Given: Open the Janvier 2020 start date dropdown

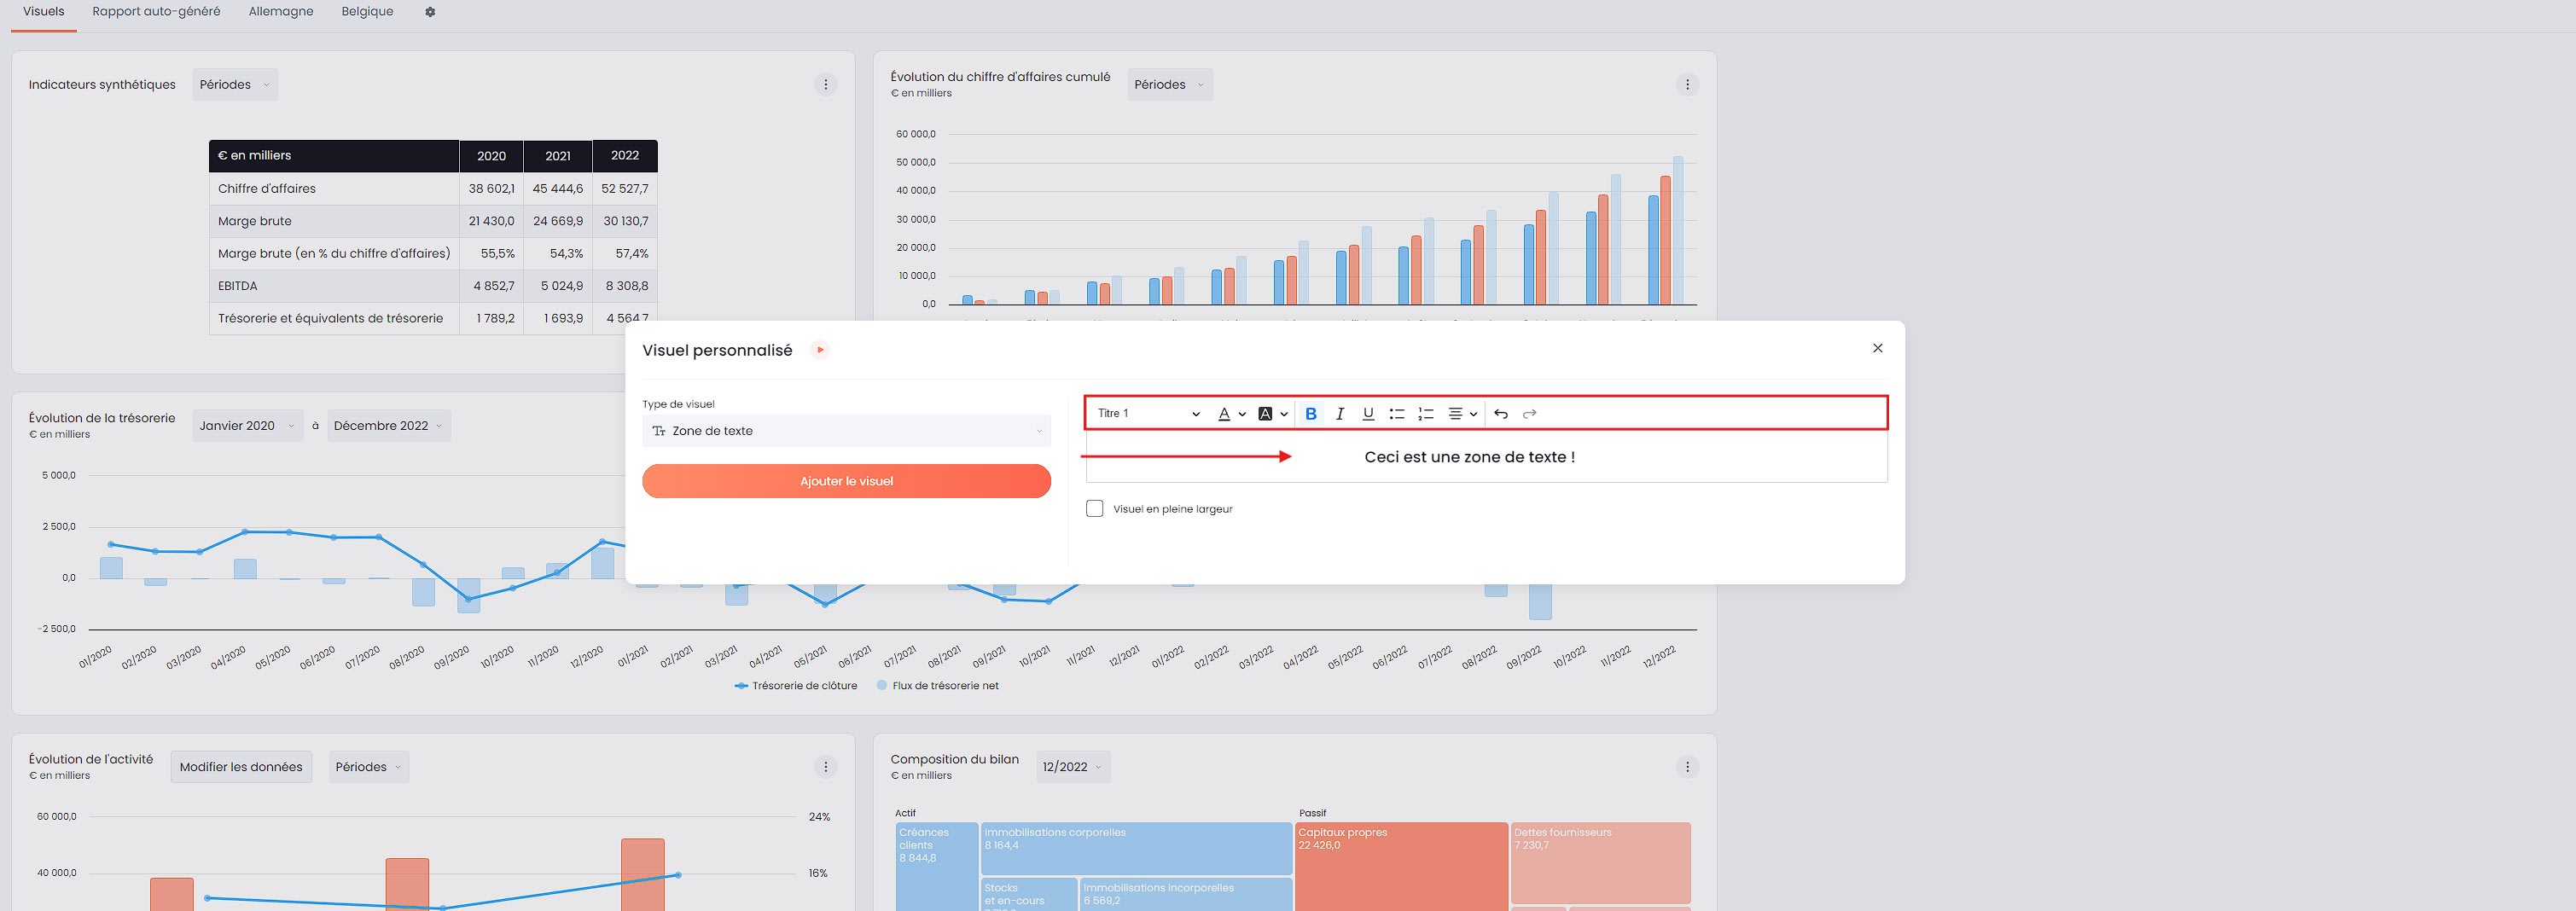Looking at the screenshot, I should click(248, 426).
